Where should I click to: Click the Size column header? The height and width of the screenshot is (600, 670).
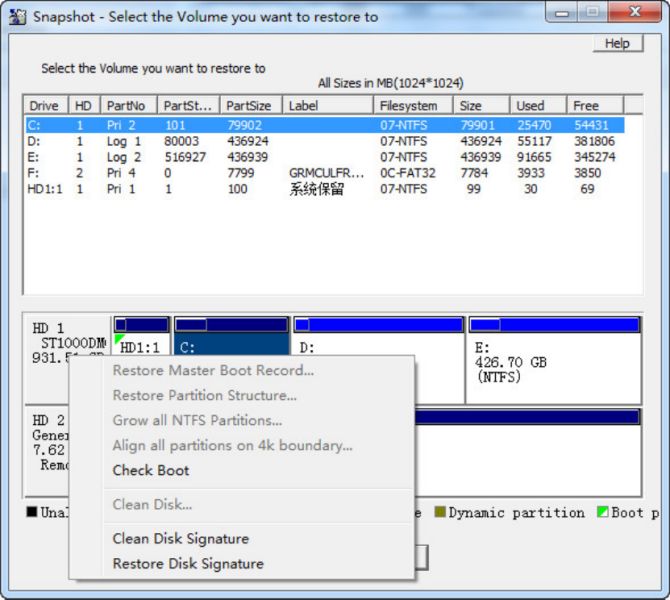coord(481,105)
